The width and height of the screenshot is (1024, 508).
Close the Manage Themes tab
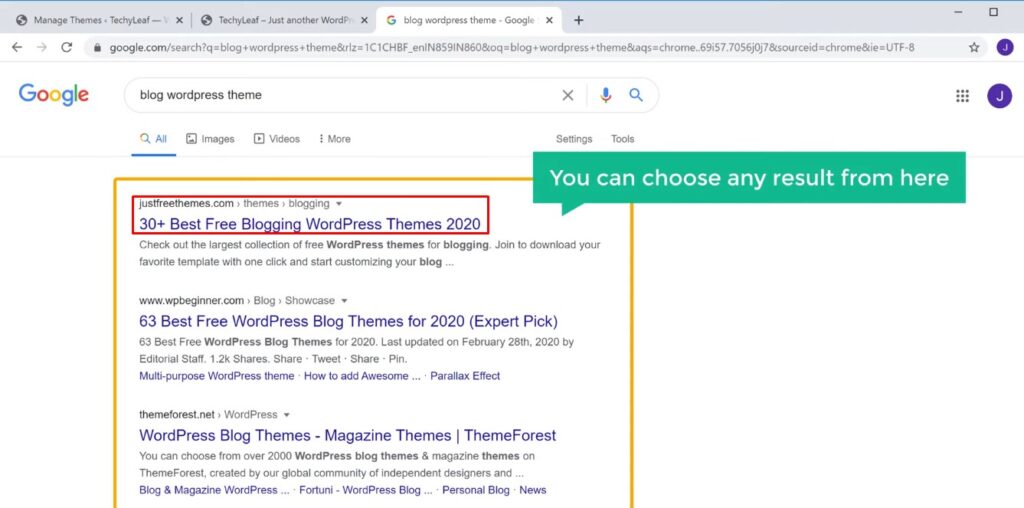click(x=180, y=20)
